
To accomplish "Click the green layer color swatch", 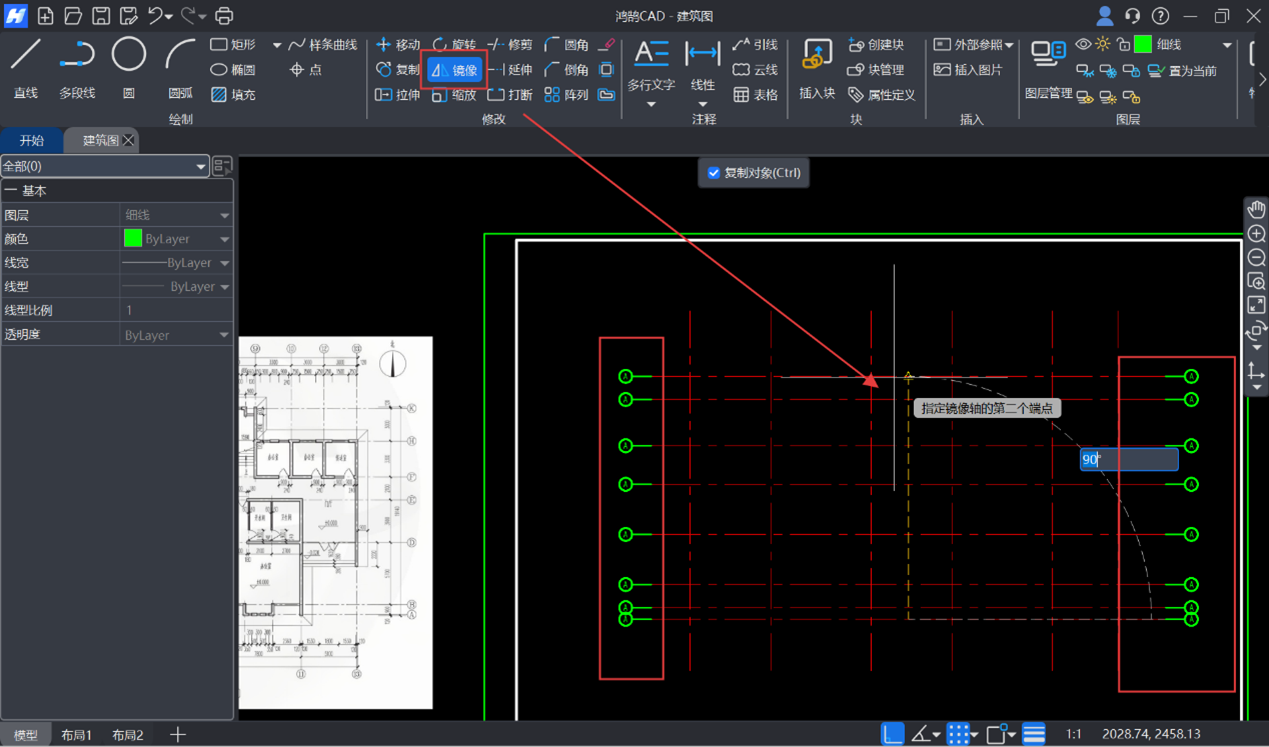I will 1143,45.
